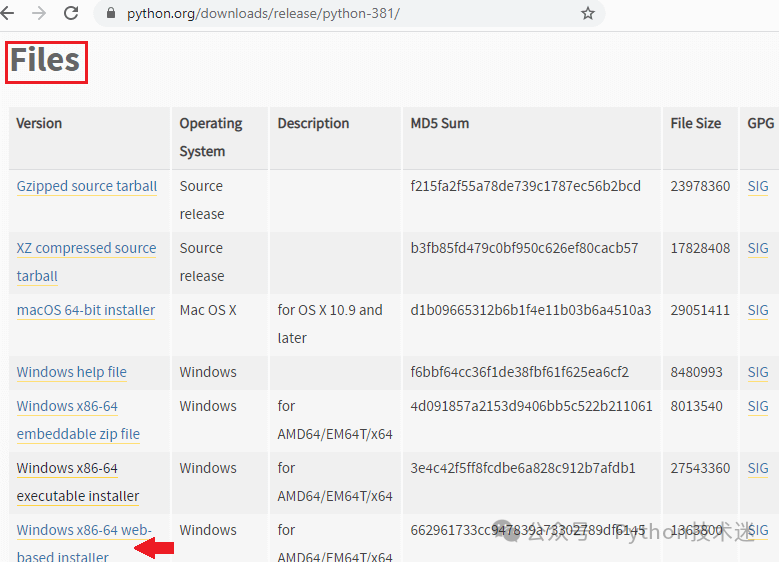779x562 pixels.
Task: Download the Gzipped source tarball
Action: [x=87, y=186]
